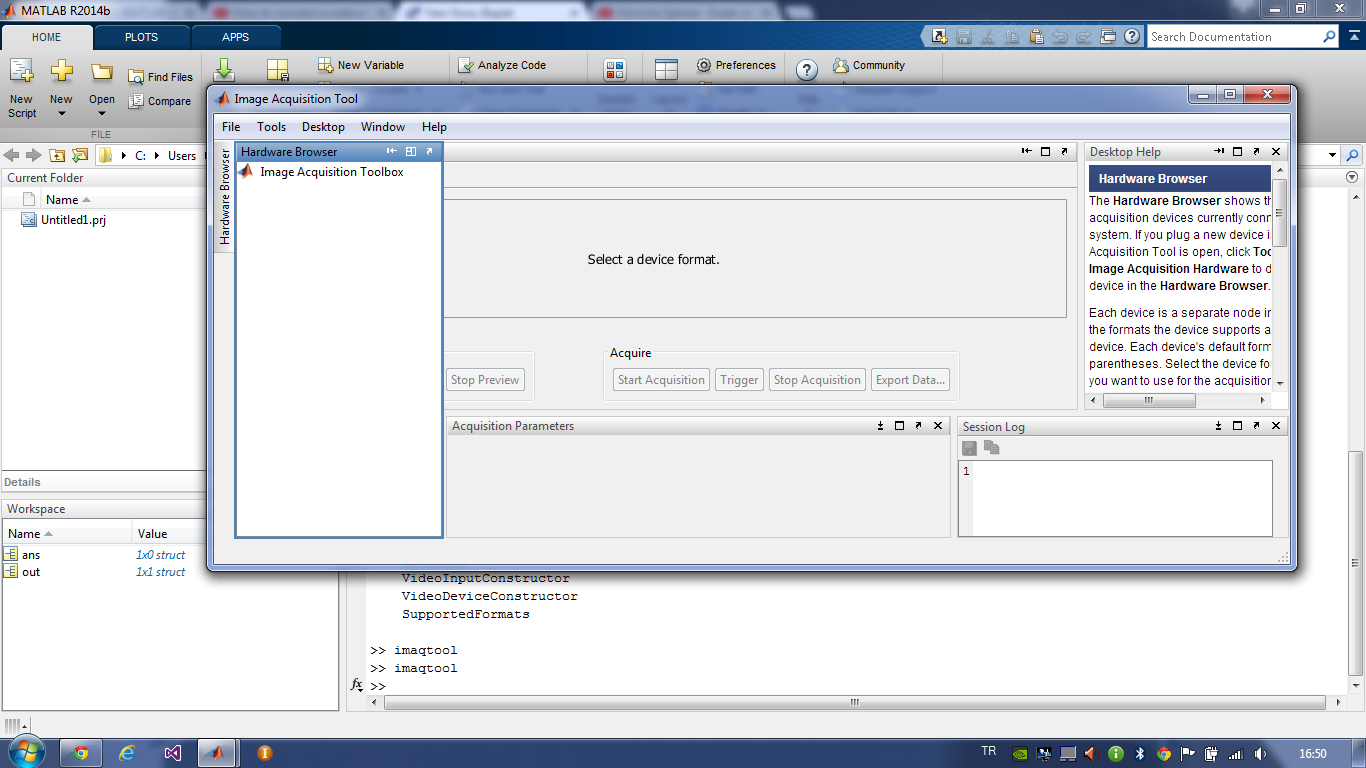
Task: Click New Variable in toolstrip
Action: coord(361,65)
